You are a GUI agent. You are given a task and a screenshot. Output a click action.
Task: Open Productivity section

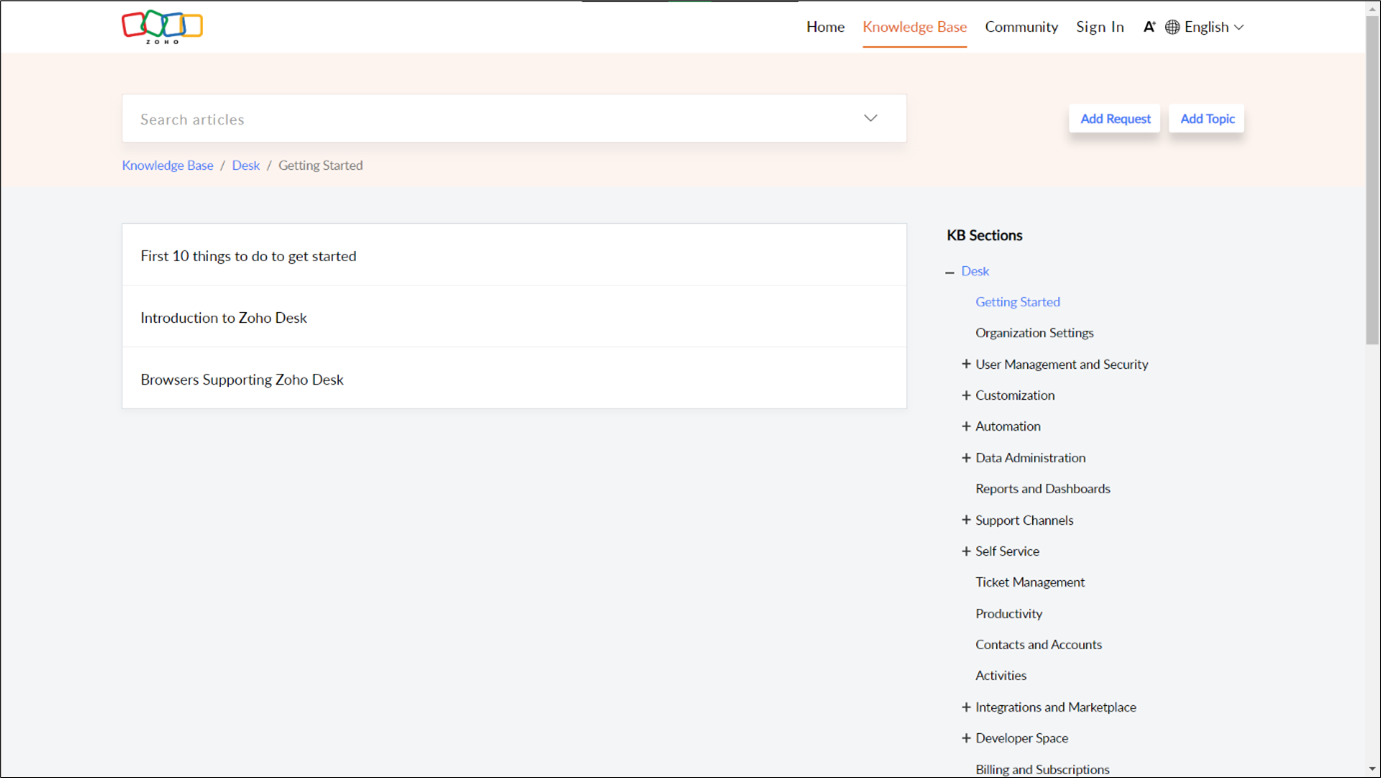click(x=1009, y=613)
